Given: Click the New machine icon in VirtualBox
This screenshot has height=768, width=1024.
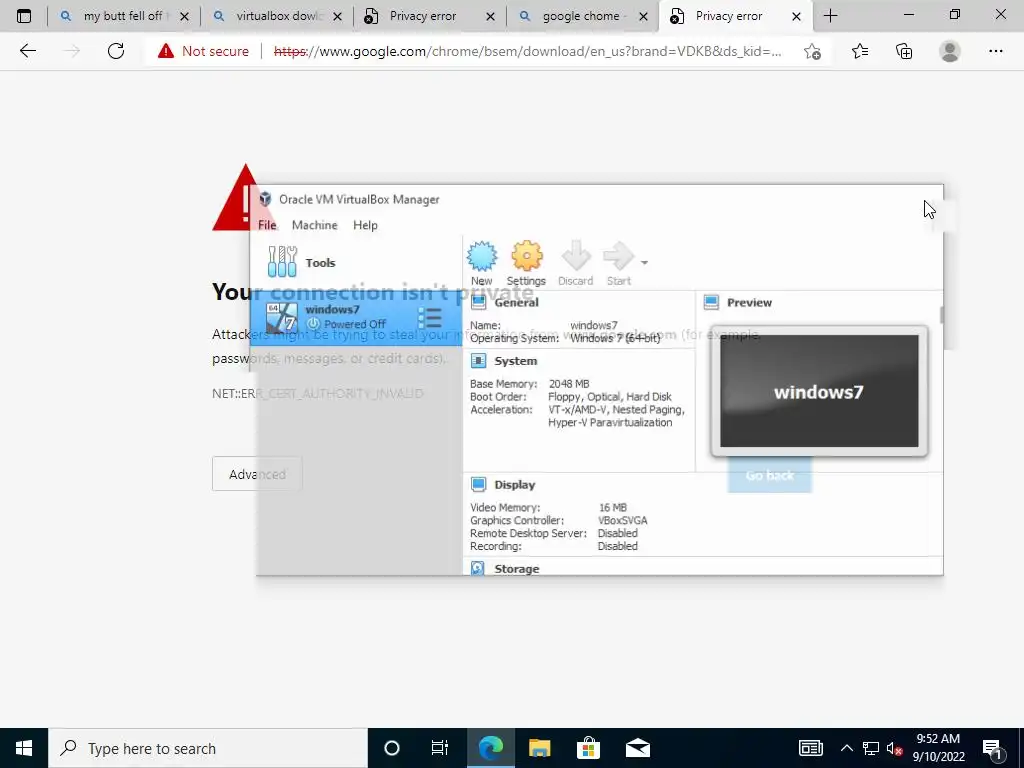Looking at the screenshot, I should [x=482, y=263].
